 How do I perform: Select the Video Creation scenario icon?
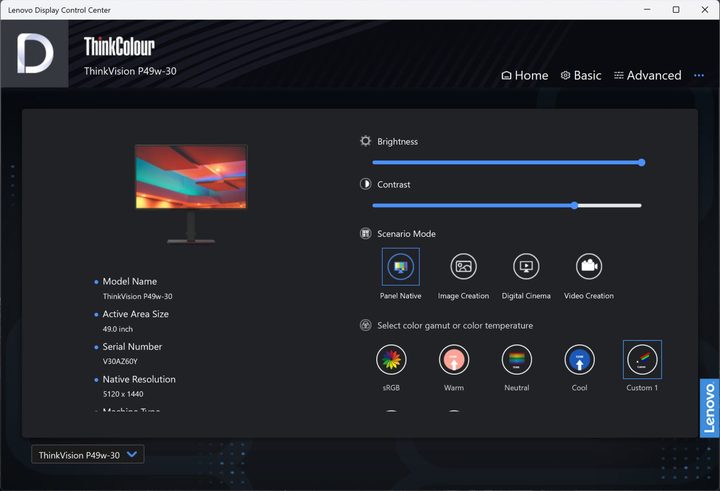589,266
